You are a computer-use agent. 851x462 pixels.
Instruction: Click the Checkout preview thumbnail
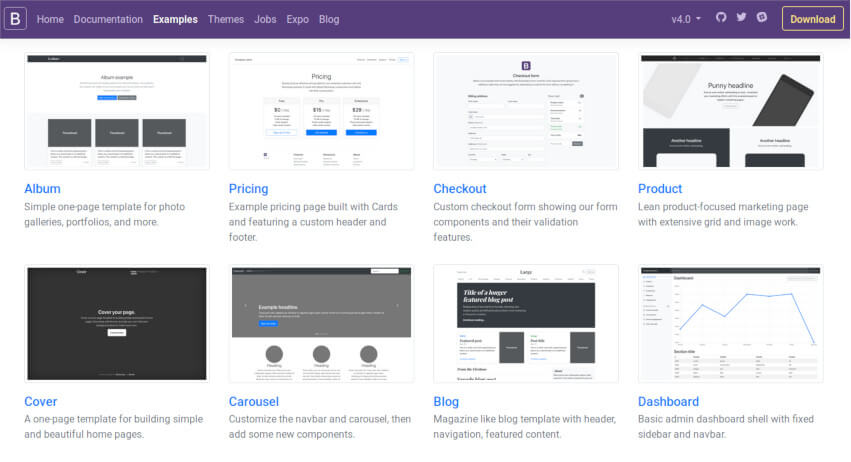click(526, 111)
